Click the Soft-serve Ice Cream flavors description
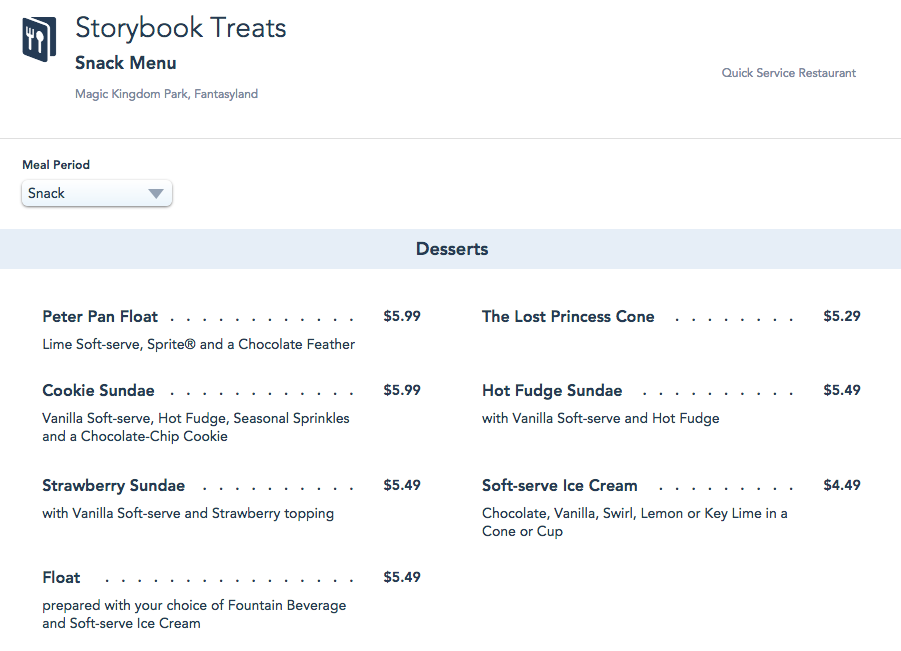901x651 pixels. [634, 522]
